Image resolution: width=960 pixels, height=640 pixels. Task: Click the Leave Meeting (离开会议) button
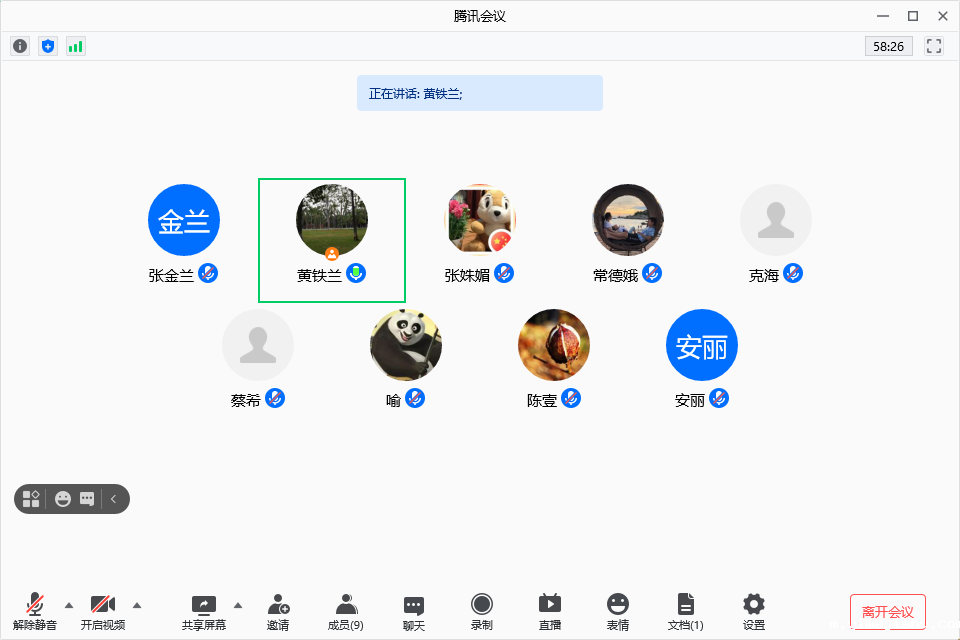coord(887,611)
